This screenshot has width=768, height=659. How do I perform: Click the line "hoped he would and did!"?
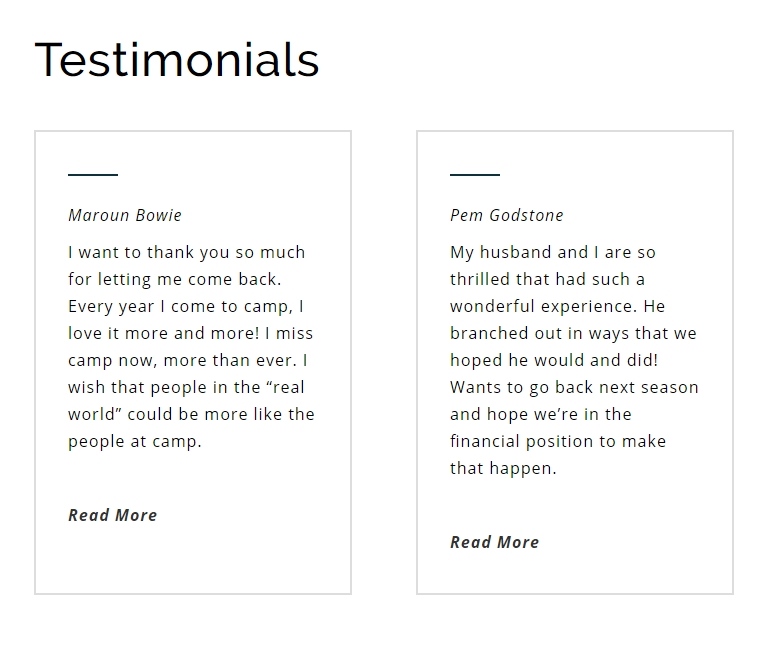(x=554, y=360)
